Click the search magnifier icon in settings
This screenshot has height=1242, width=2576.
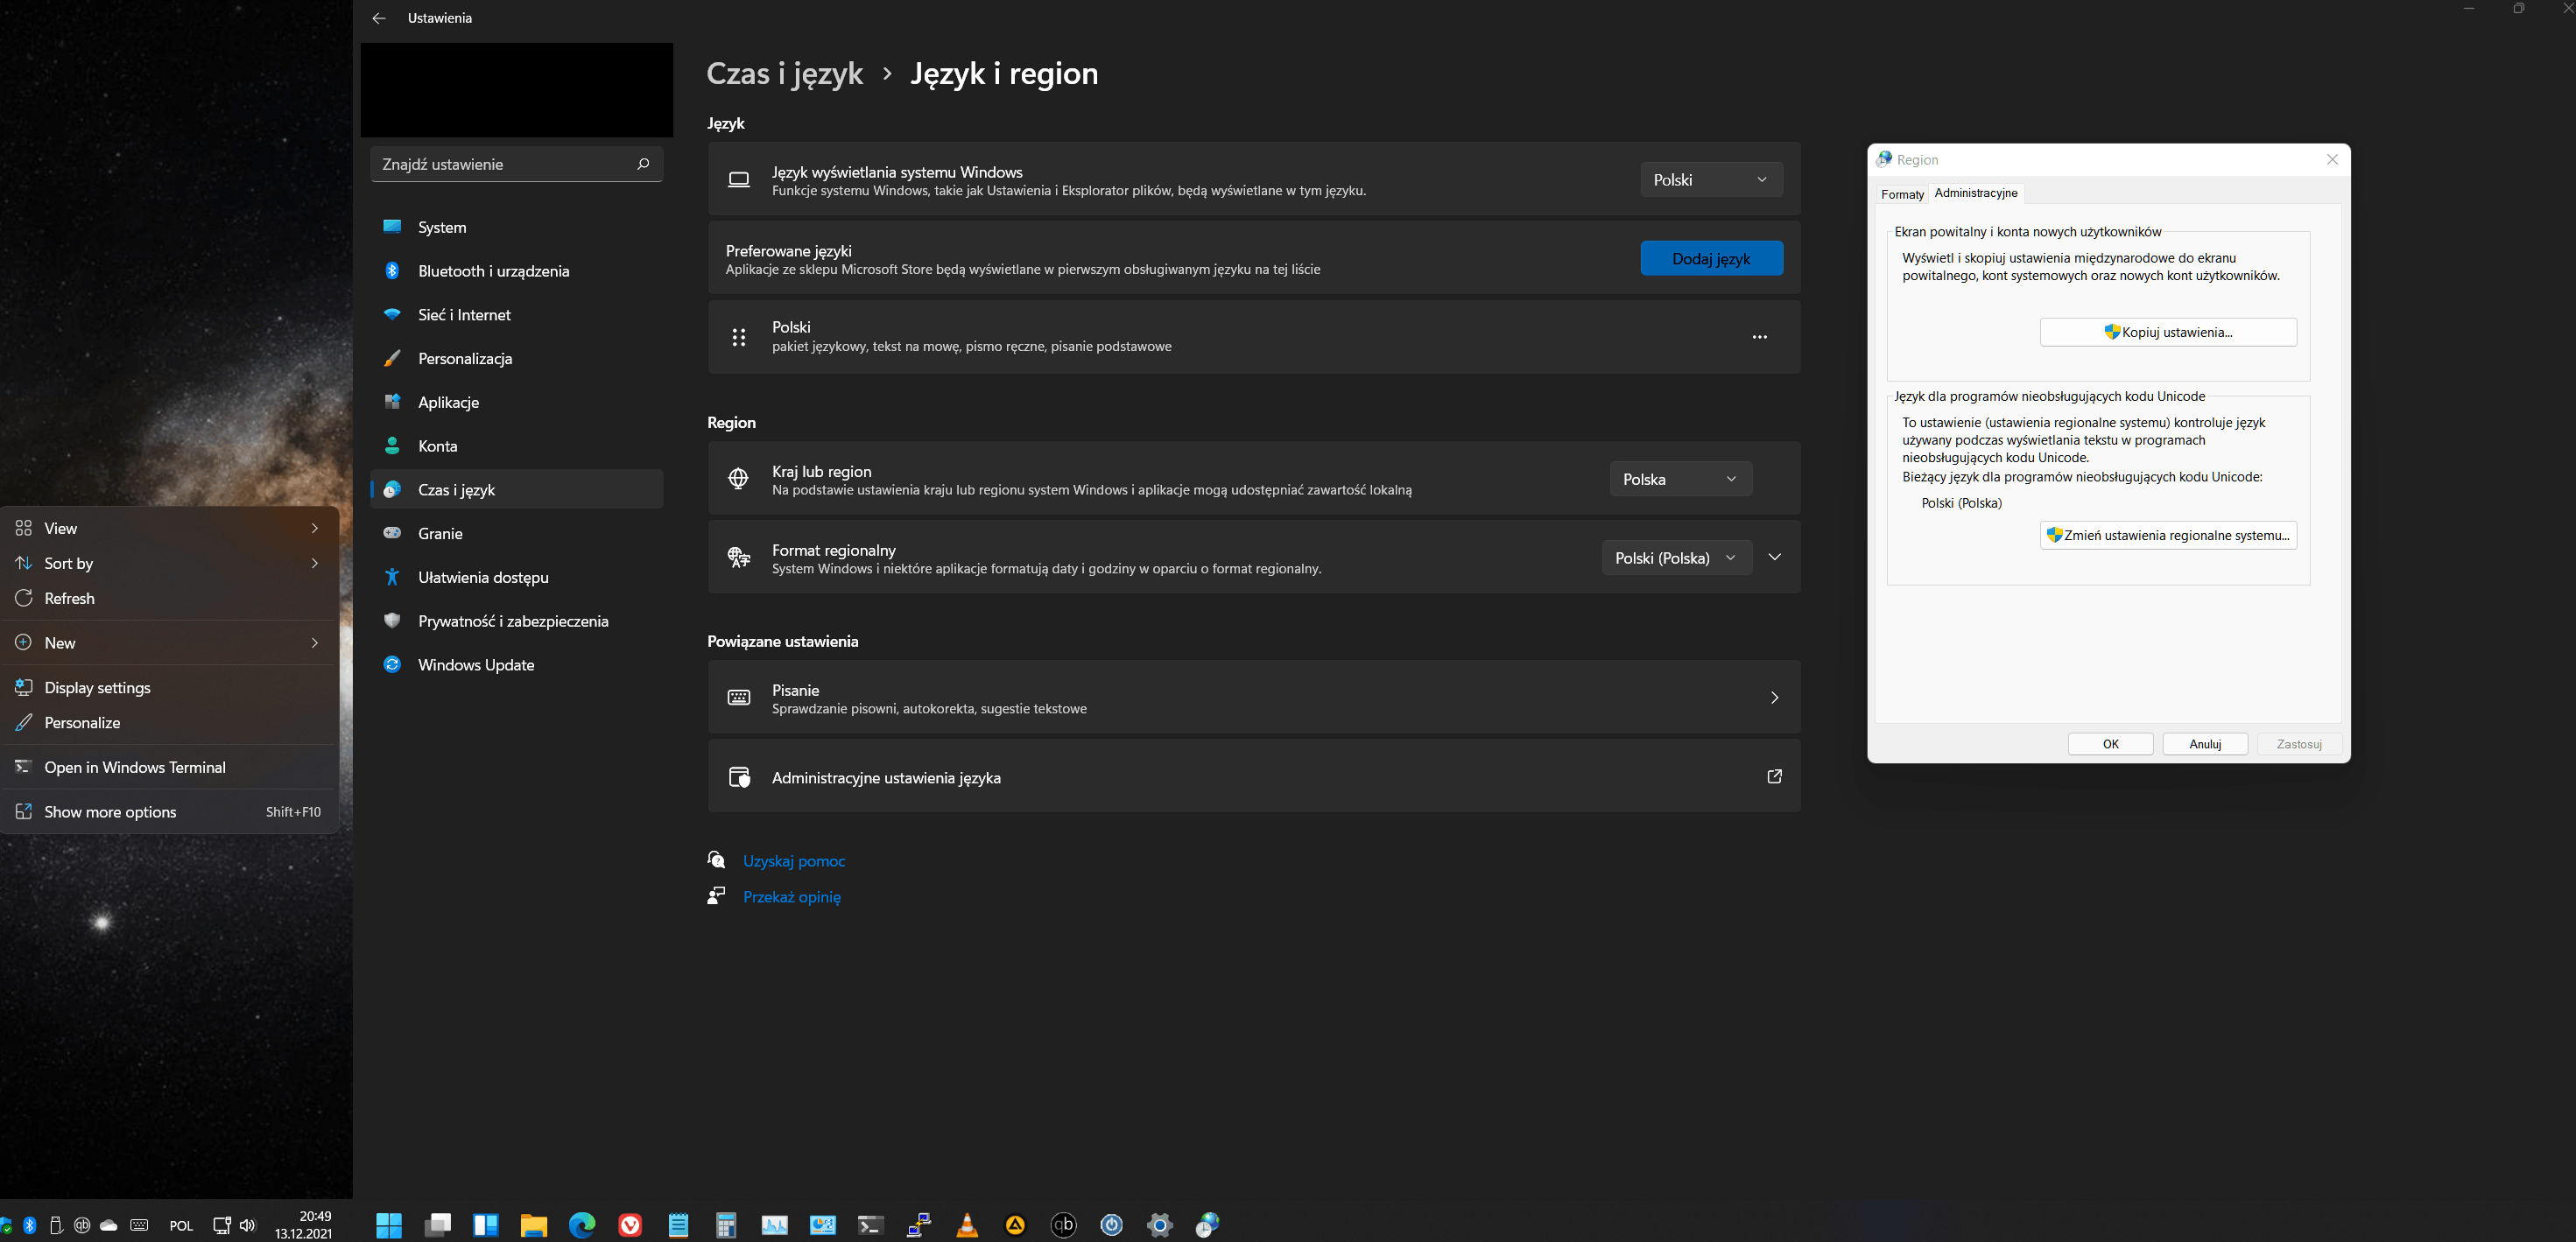pos(643,164)
